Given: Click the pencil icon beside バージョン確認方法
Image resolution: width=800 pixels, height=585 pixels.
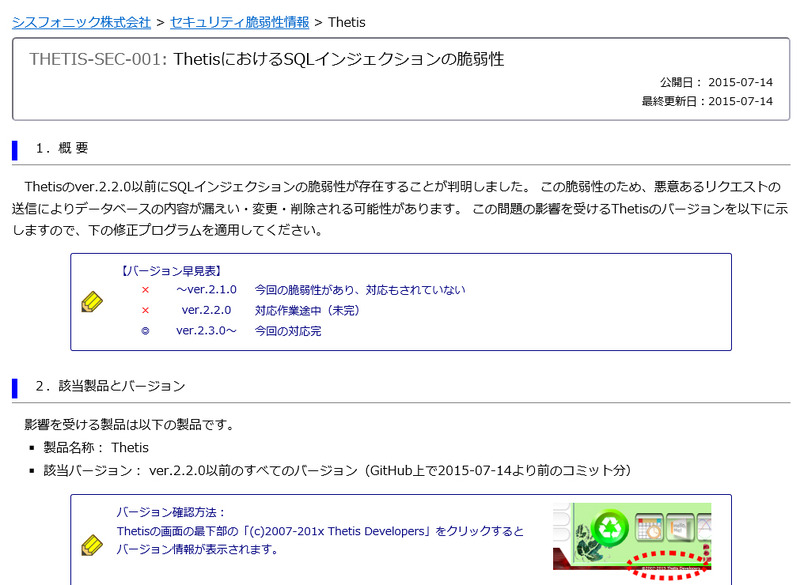Looking at the screenshot, I should point(91,544).
